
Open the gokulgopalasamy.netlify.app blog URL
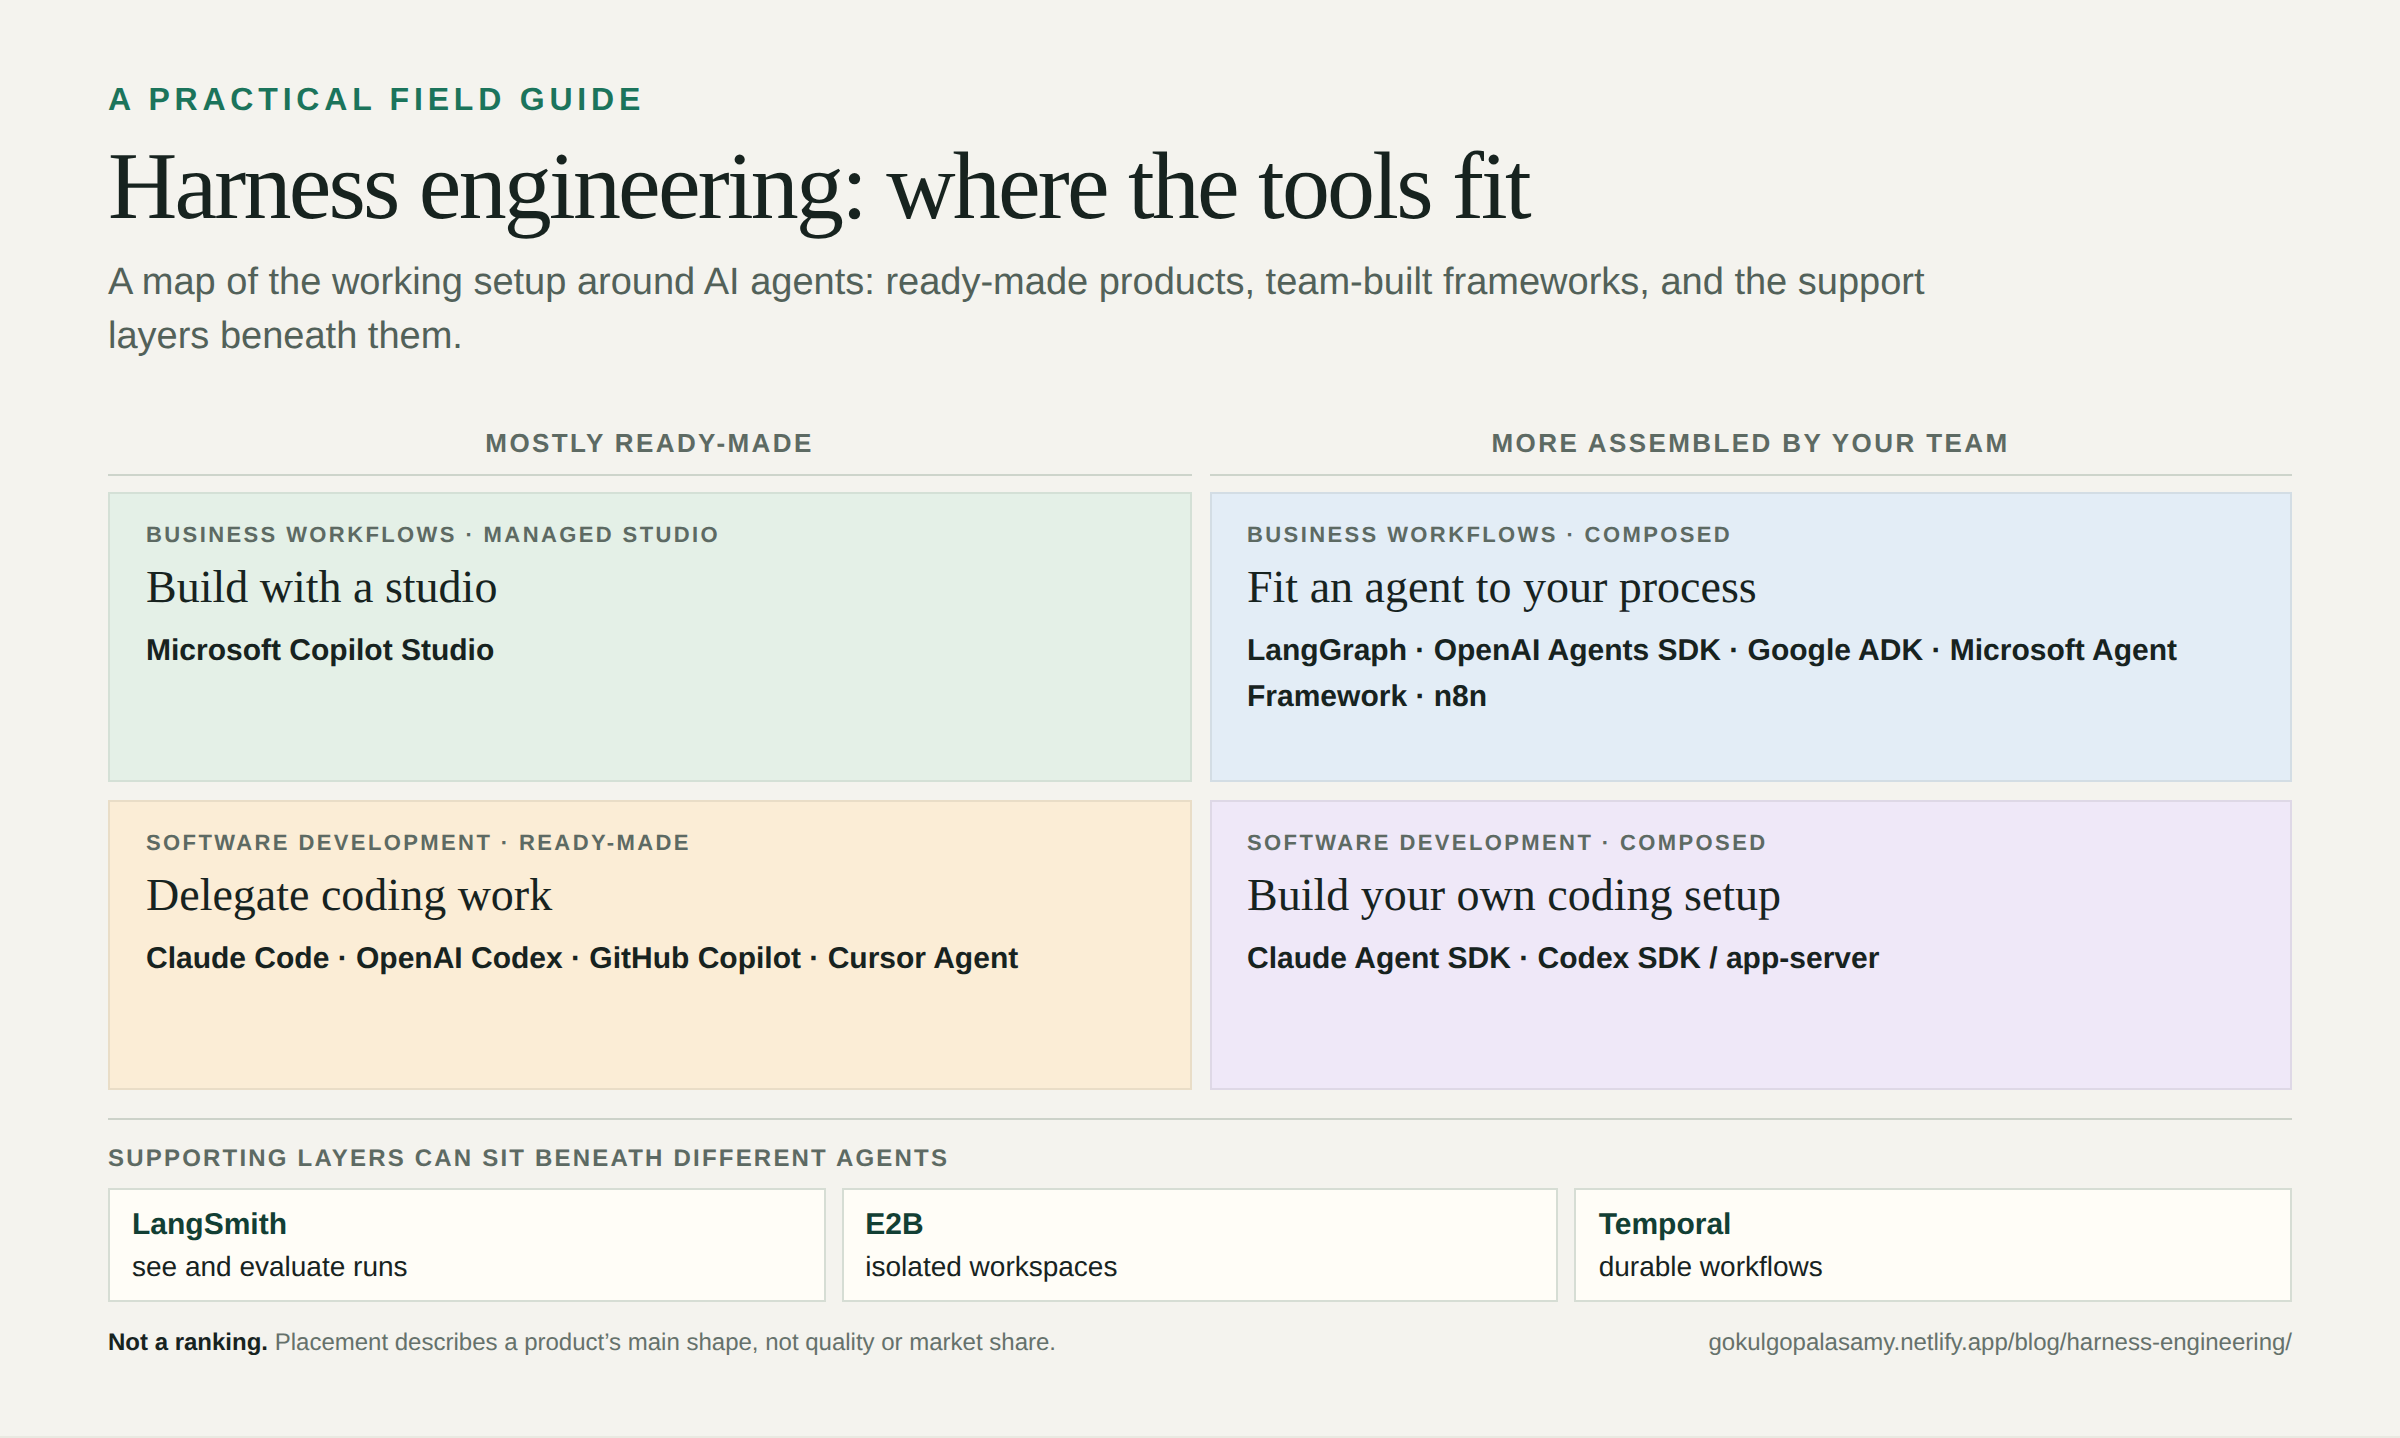(1999, 1342)
